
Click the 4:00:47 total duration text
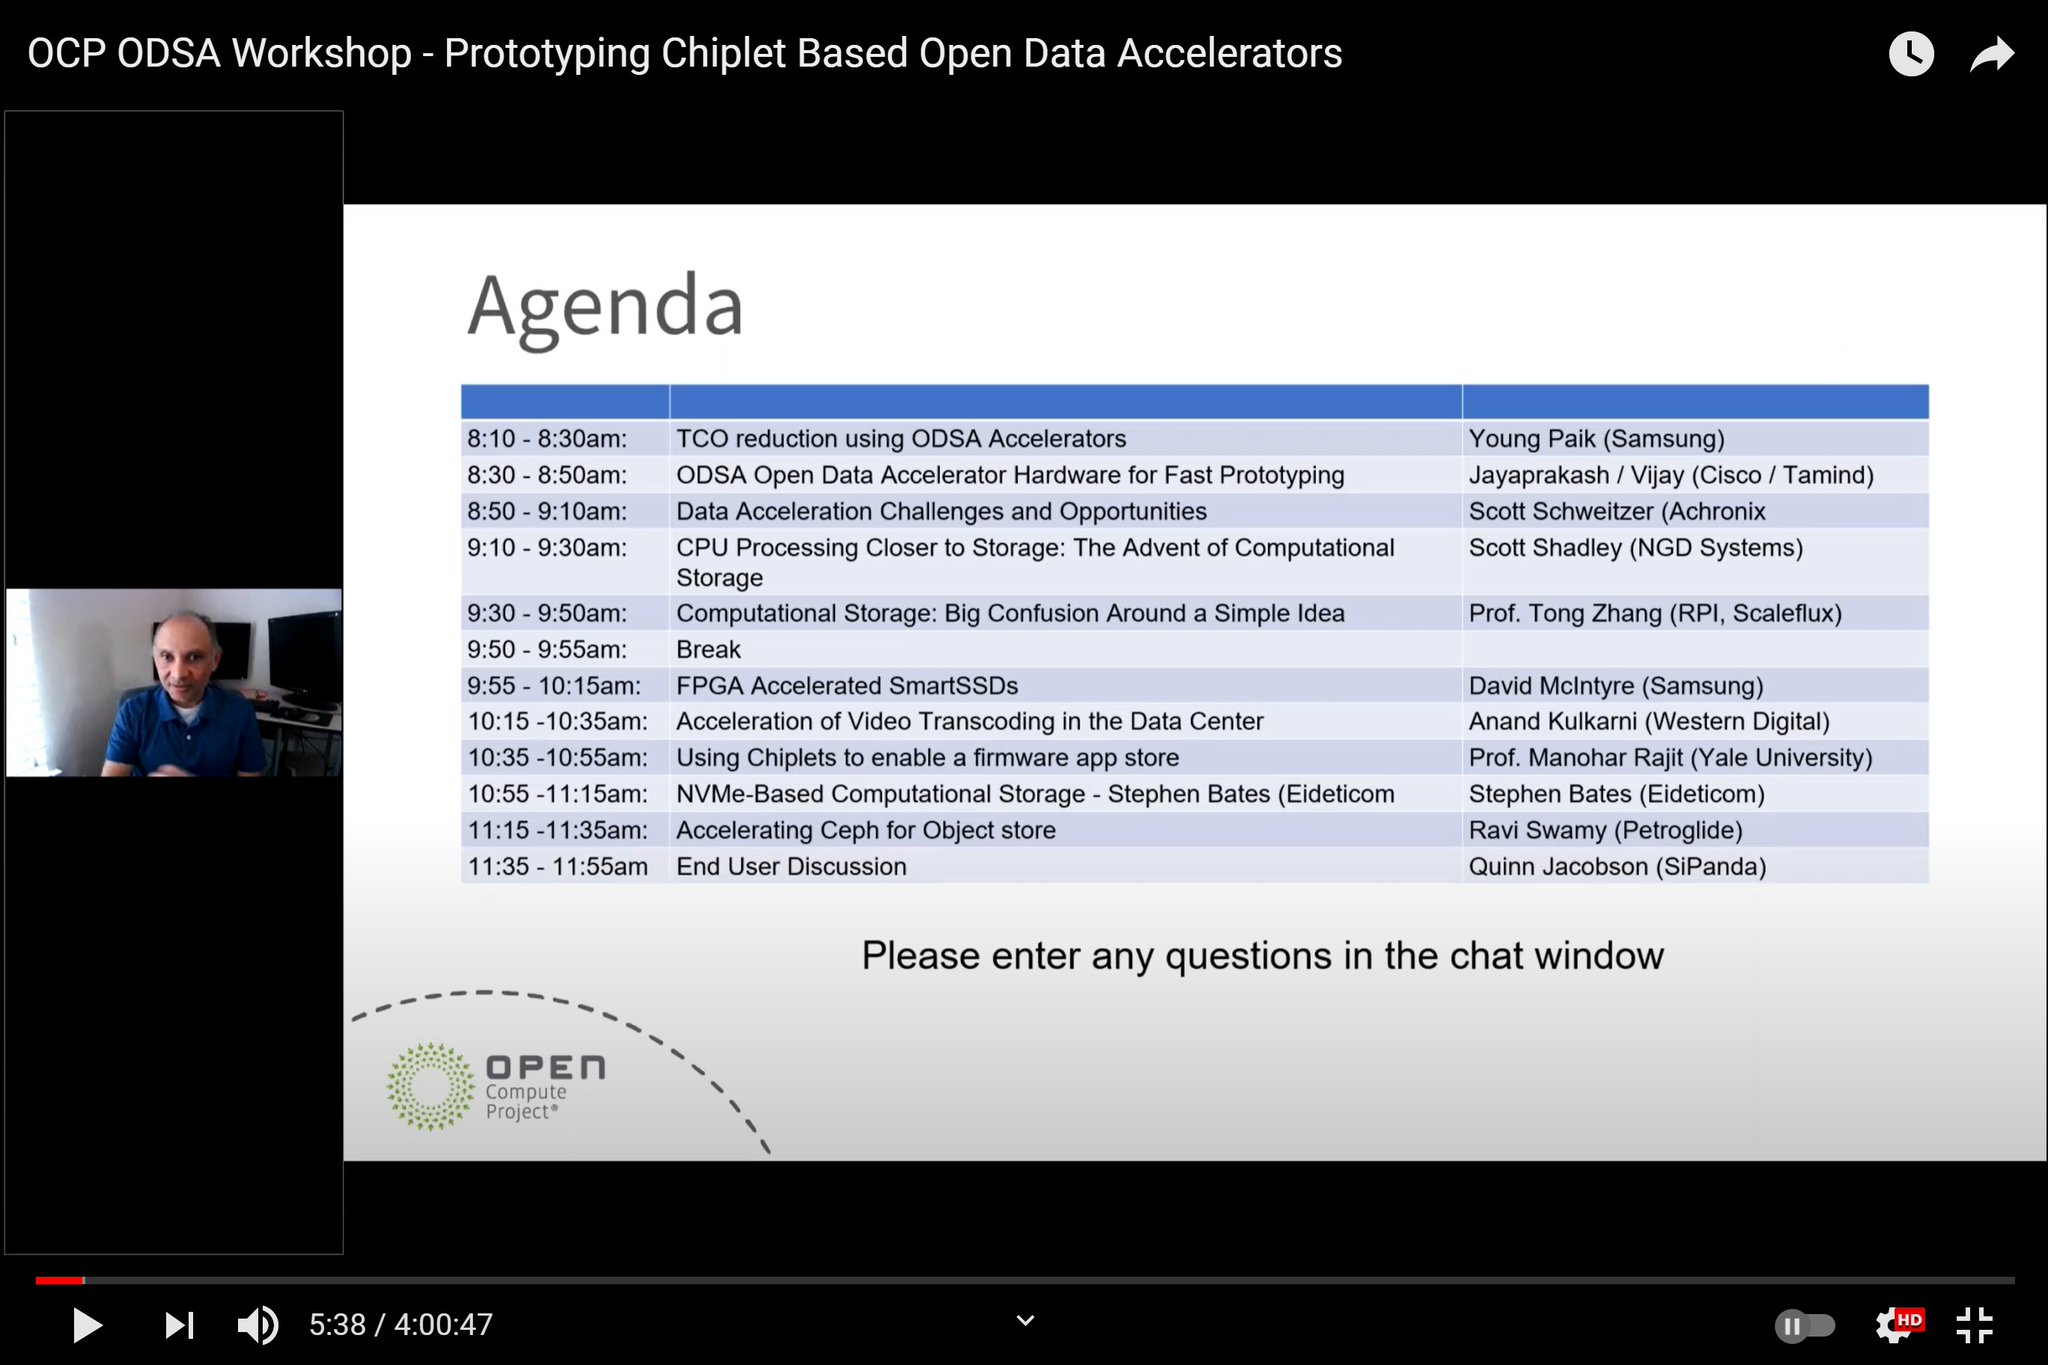tap(443, 1324)
